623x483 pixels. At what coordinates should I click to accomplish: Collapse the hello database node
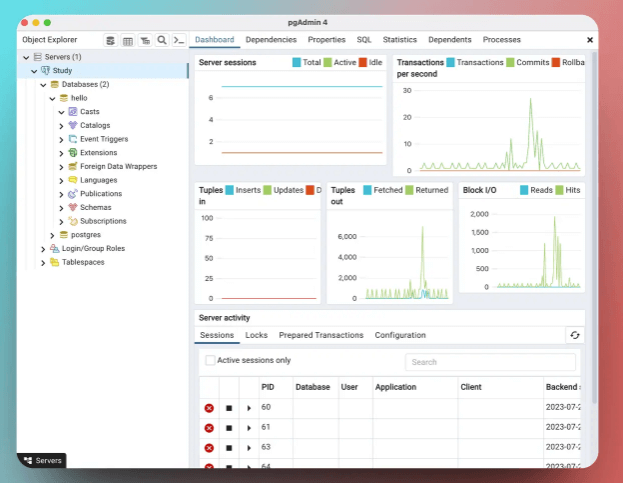pyautogui.click(x=52, y=99)
